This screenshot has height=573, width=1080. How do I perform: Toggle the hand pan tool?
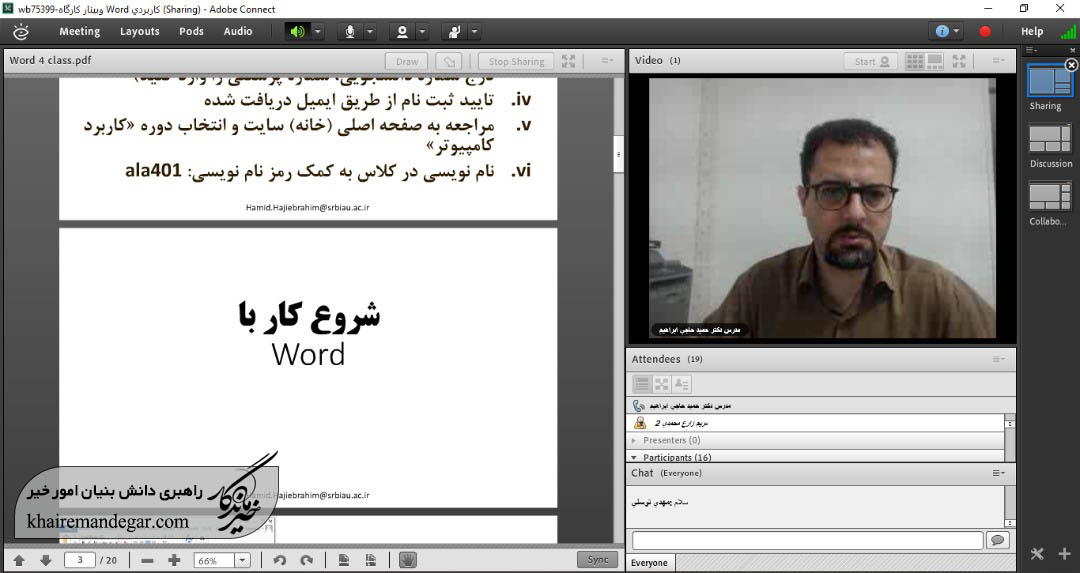408,560
